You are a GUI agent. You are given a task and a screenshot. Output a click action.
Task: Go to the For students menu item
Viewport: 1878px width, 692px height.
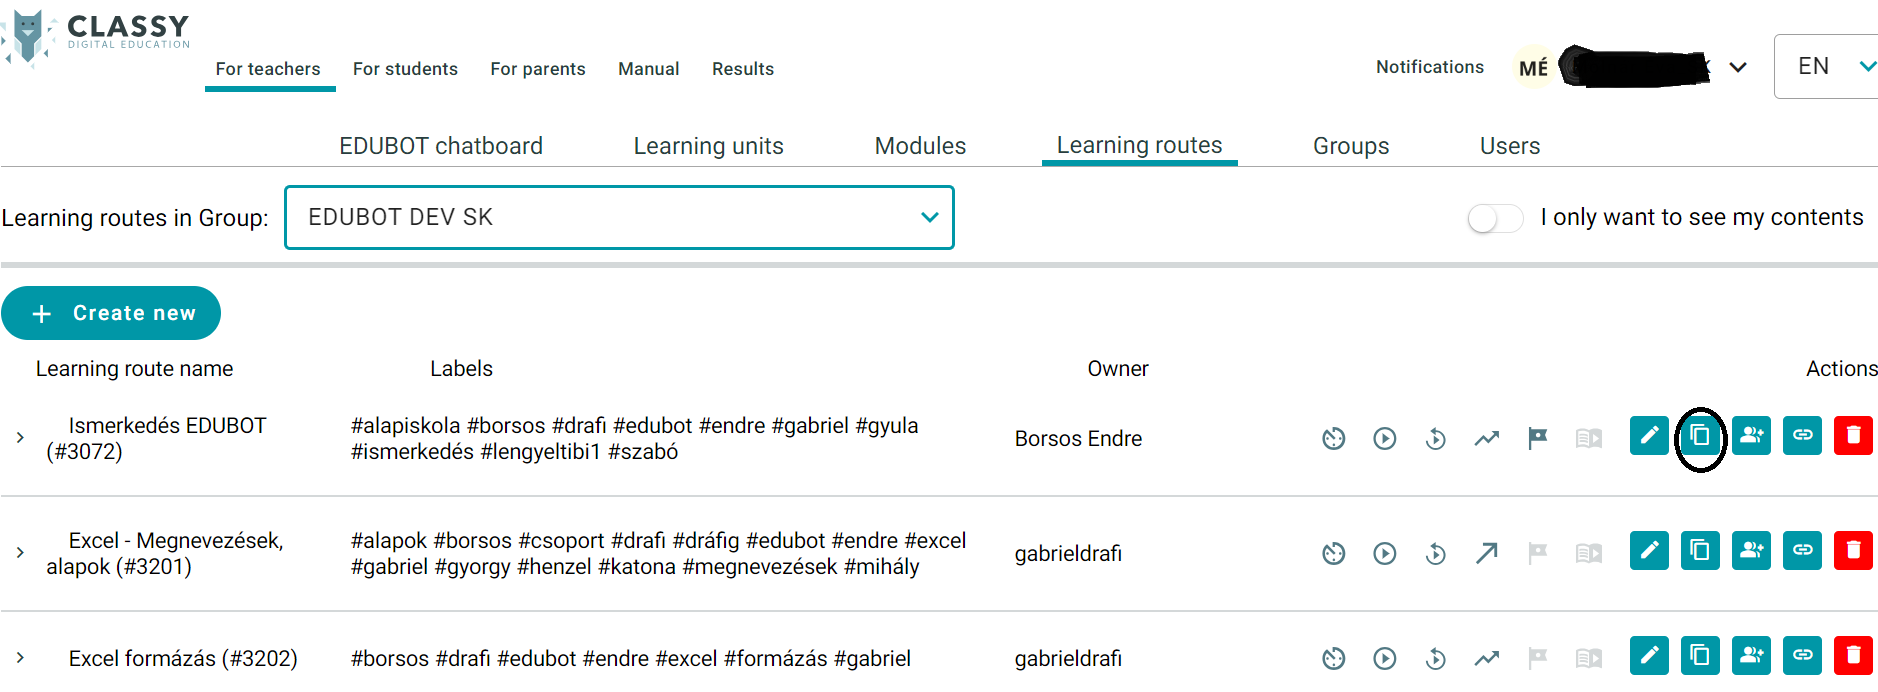click(x=405, y=69)
